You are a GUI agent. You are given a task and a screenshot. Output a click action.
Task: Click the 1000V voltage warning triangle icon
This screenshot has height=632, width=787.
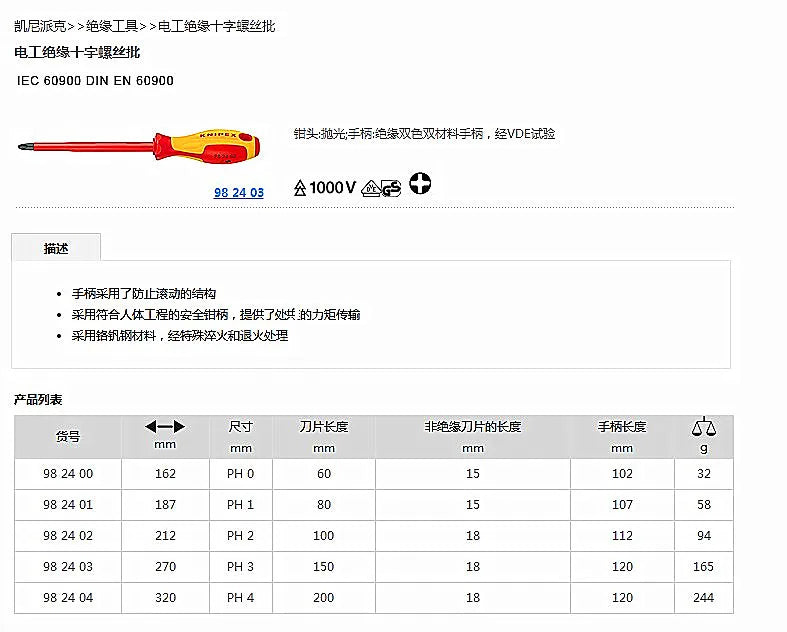pos(300,188)
